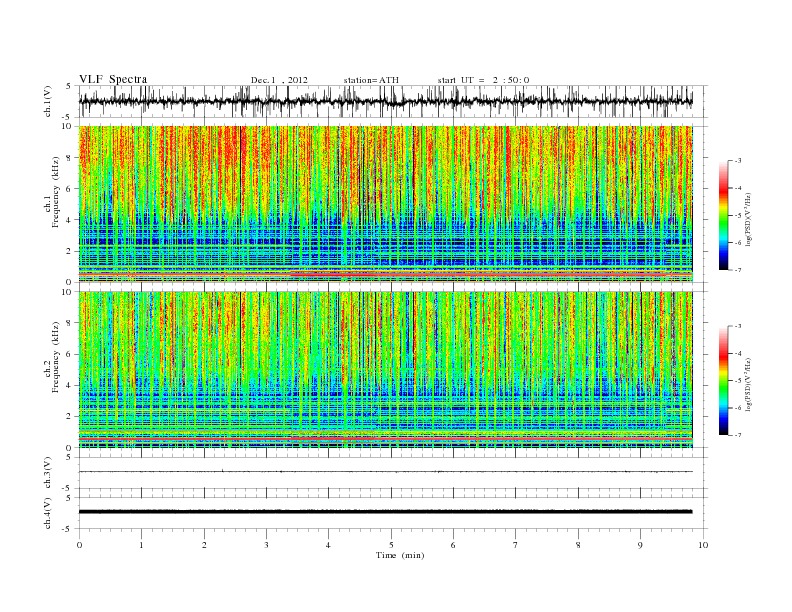
Task: Click the -3 tick on ch.1 color bar
Action: click(x=737, y=161)
